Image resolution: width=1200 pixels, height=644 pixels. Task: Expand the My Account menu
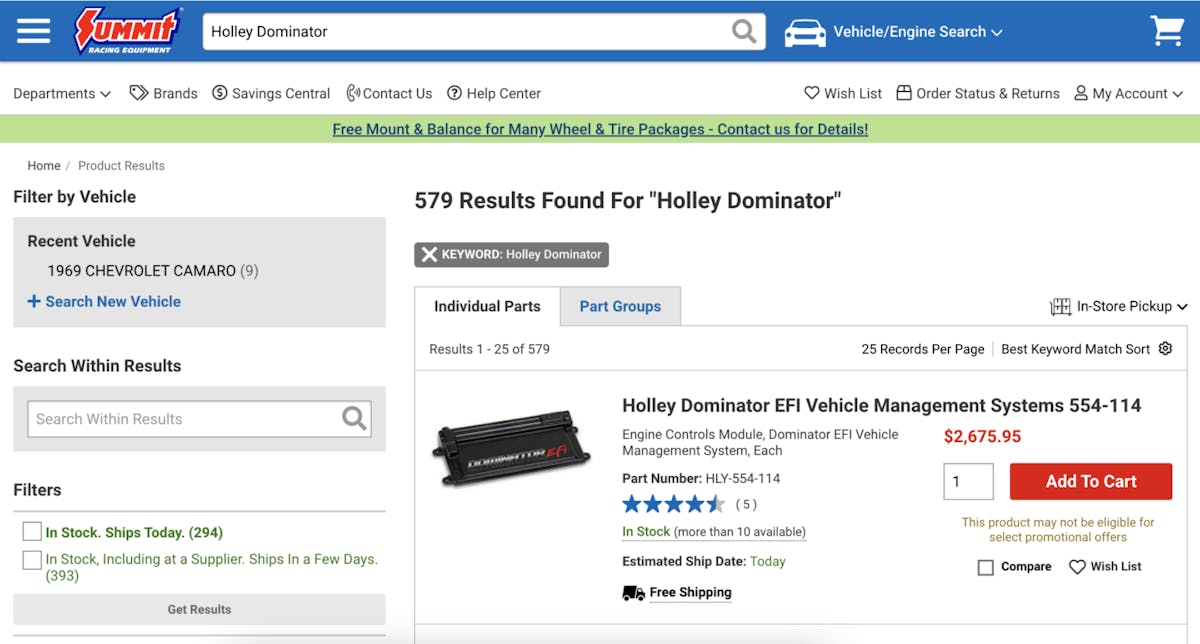point(1128,93)
